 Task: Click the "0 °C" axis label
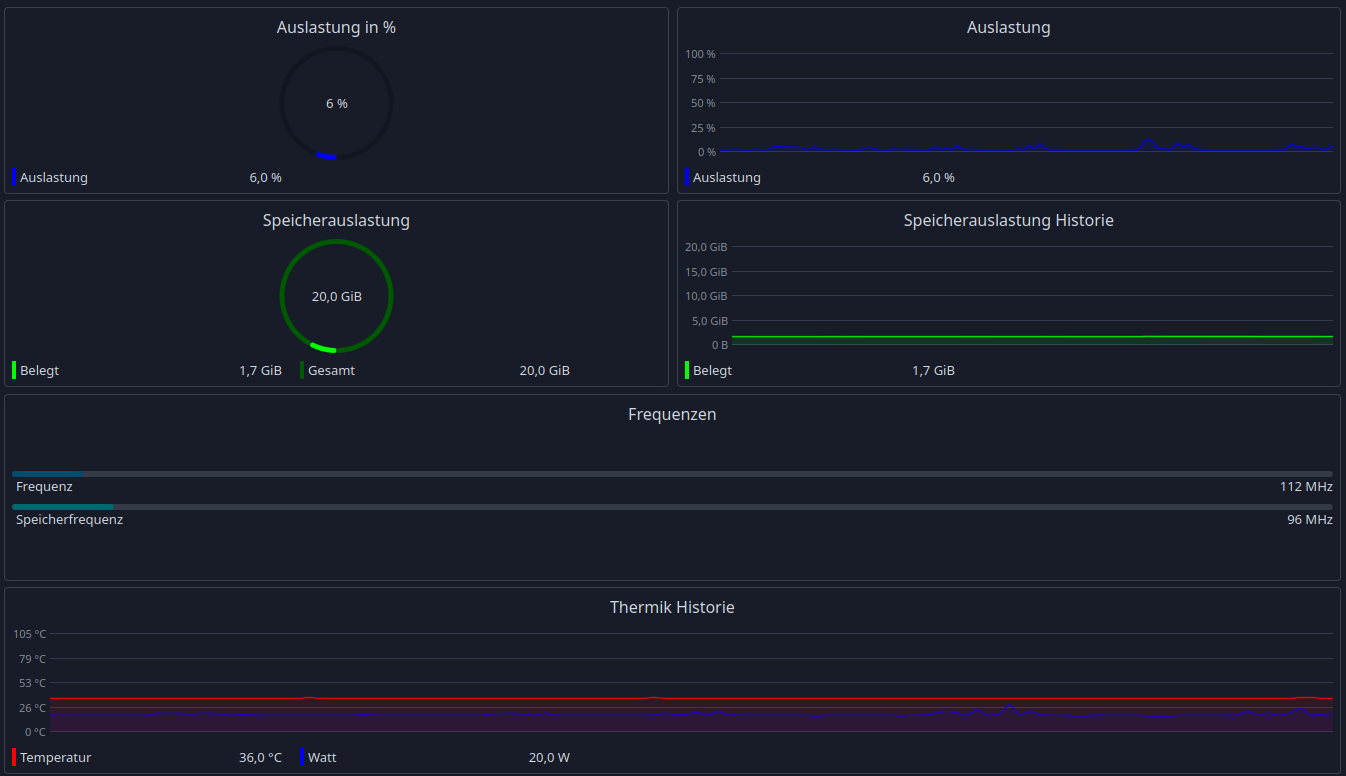tap(36, 732)
